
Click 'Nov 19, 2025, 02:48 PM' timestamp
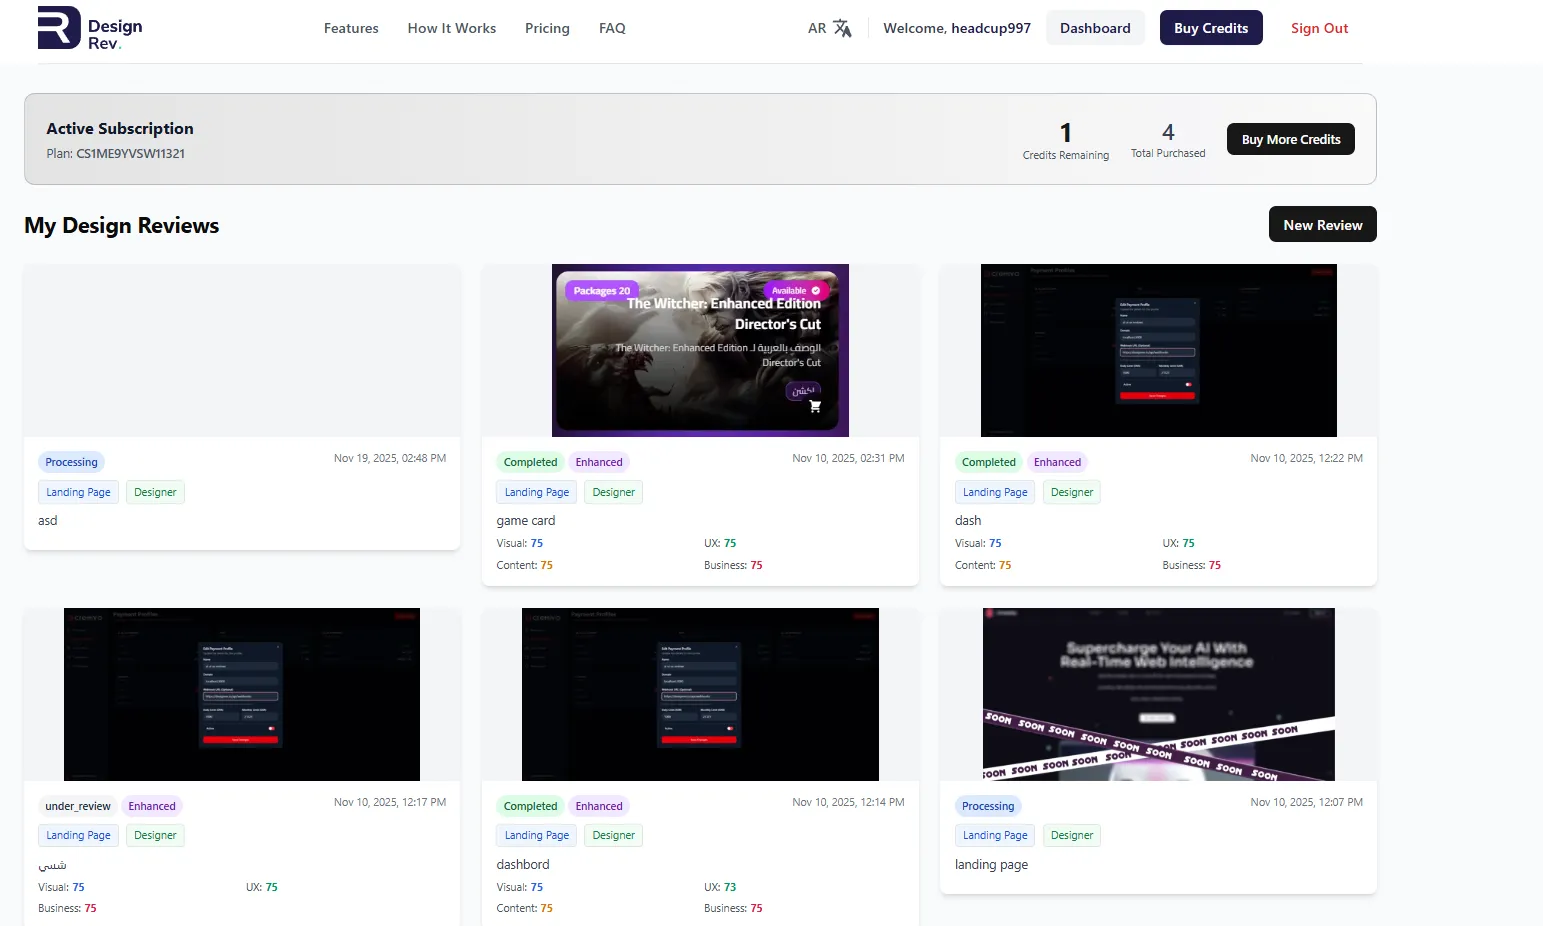coord(390,458)
